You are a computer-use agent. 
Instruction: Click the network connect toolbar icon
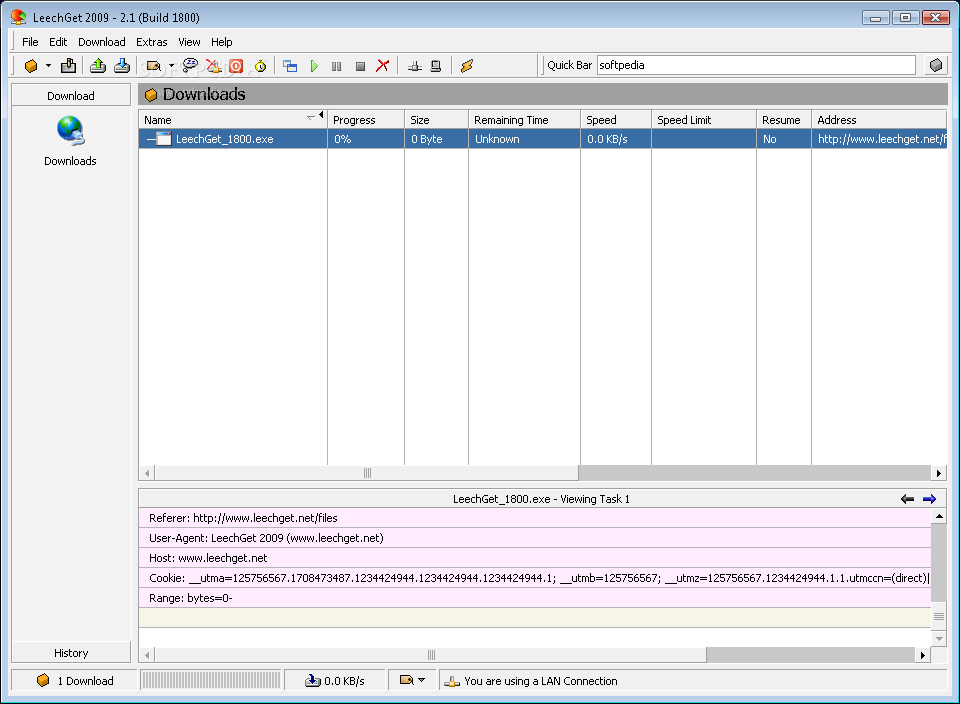(414, 66)
